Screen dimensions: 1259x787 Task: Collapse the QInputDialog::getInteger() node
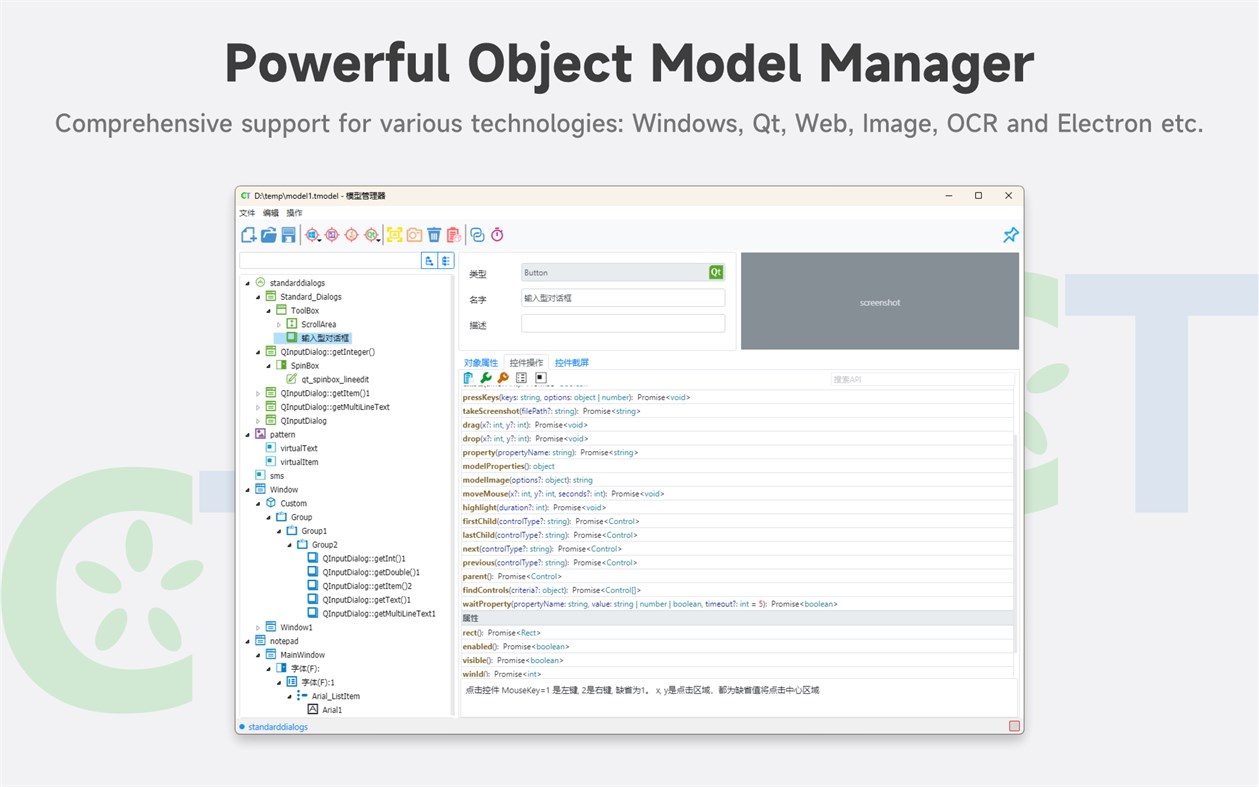258,352
